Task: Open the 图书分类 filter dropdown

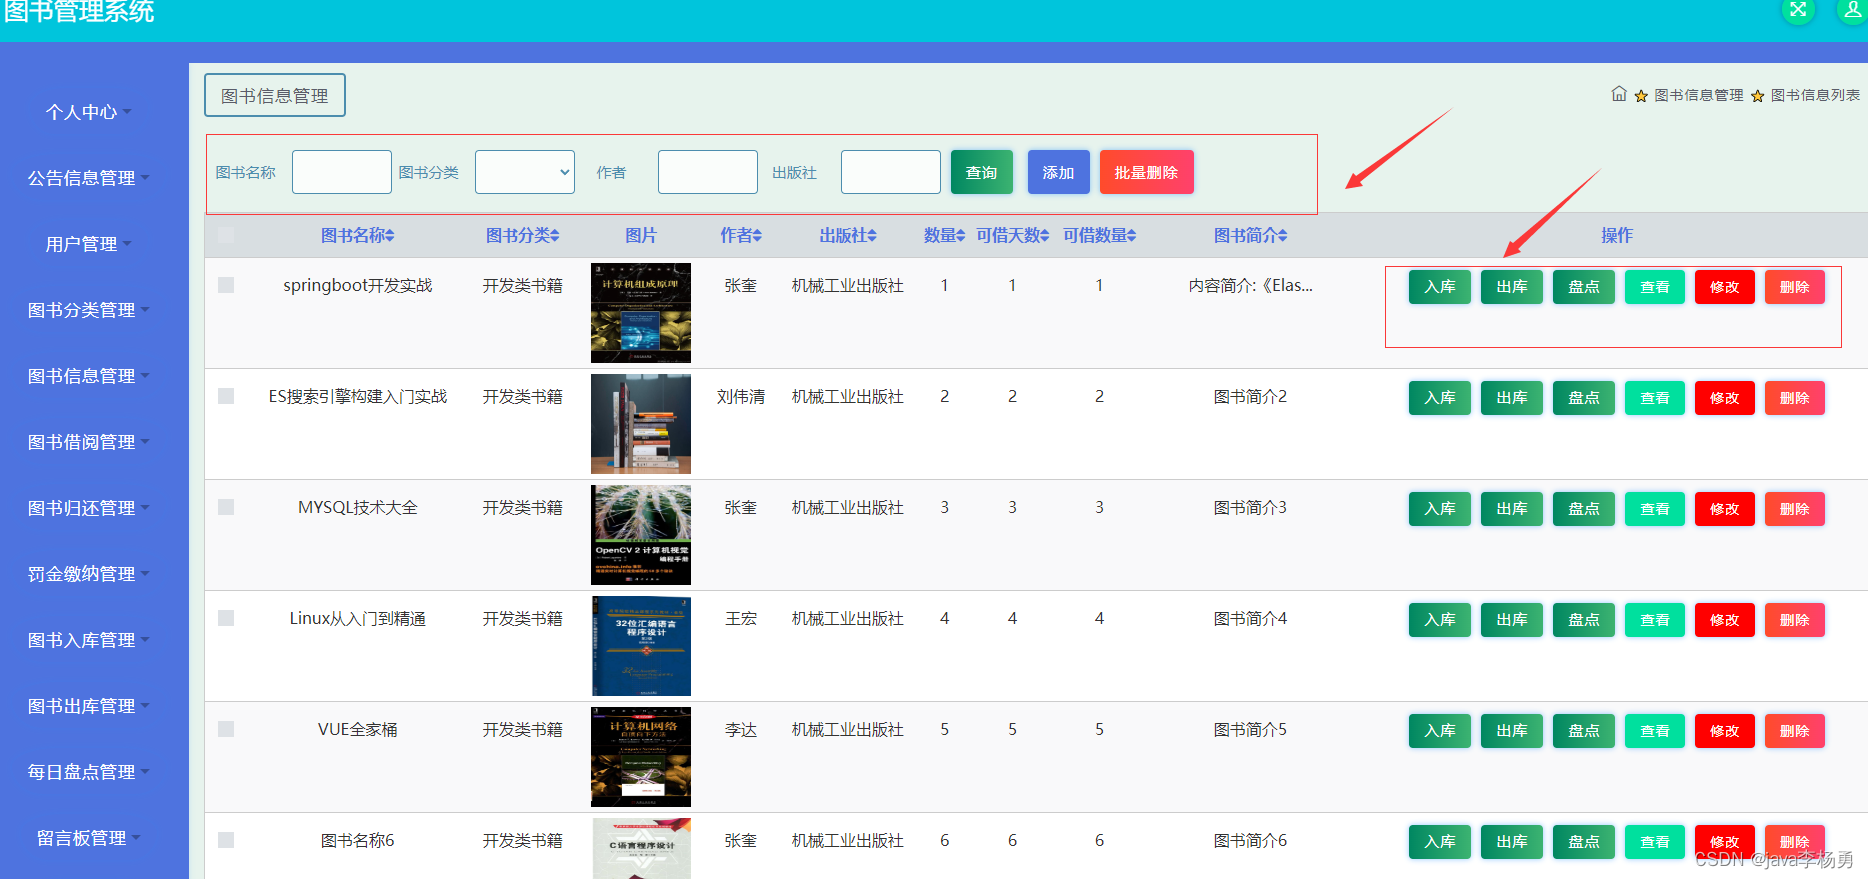Action: coord(524,172)
